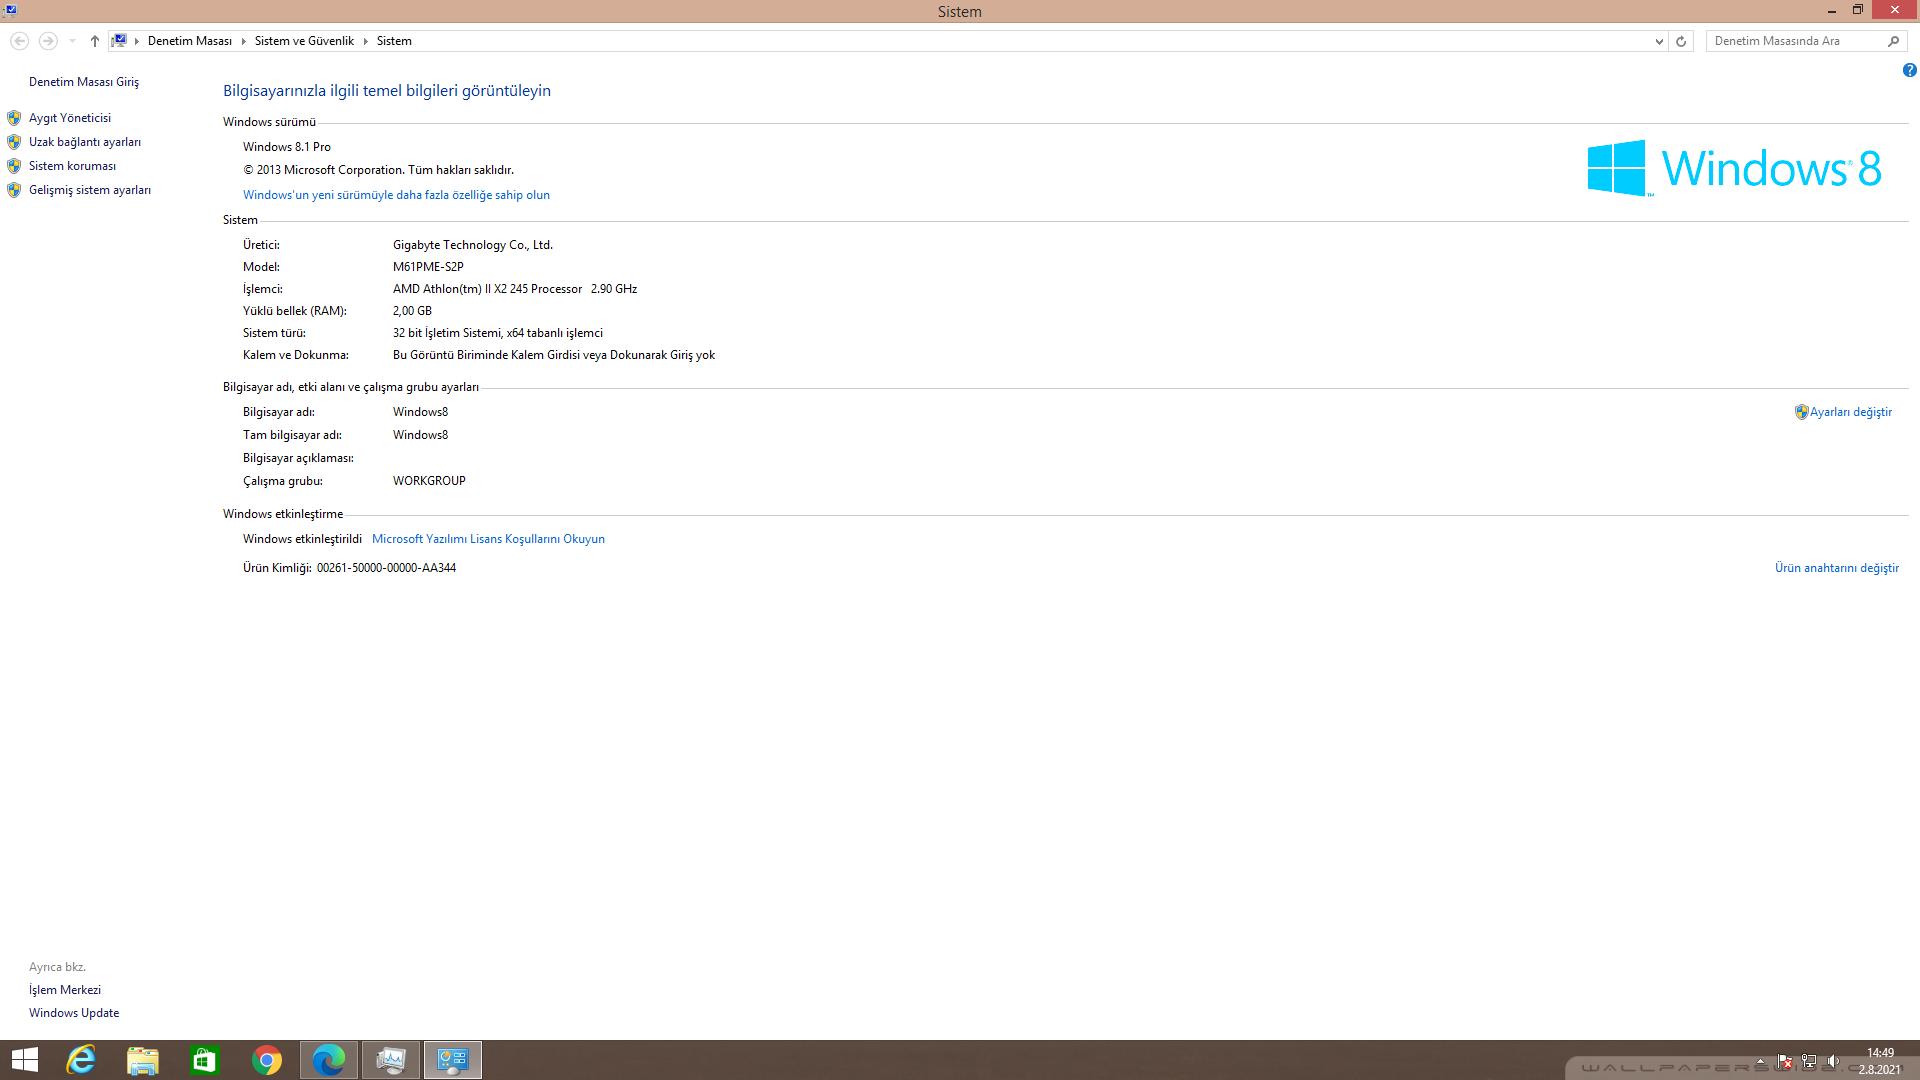Click the back navigation arrow
The image size is (1920, 1080).
19,41
